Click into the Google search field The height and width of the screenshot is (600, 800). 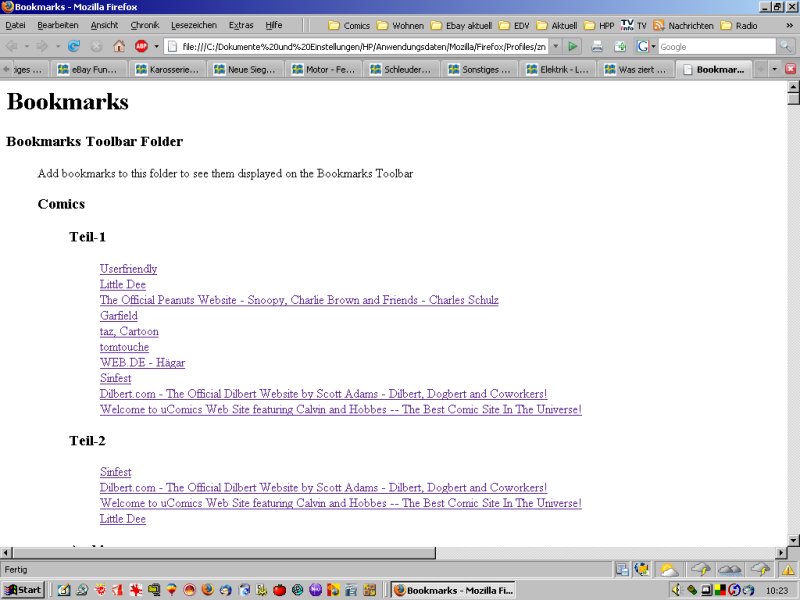click(717, 46)
